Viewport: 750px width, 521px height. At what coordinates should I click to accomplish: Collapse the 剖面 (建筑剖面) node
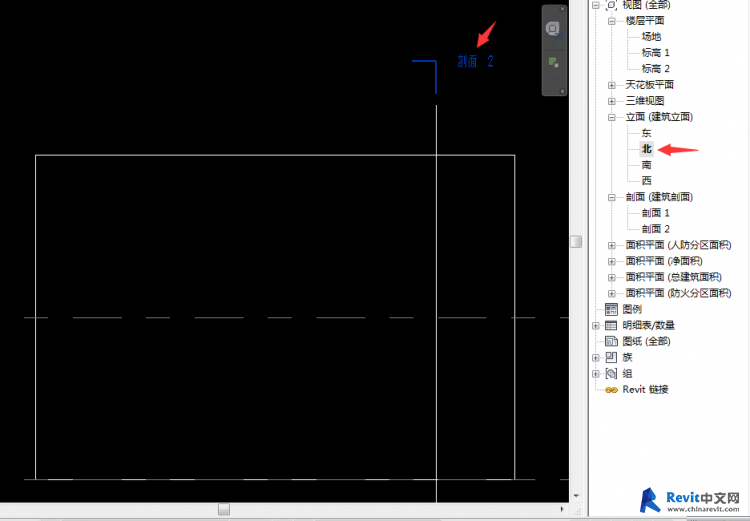pyautogui.click(x=611, y=197)
